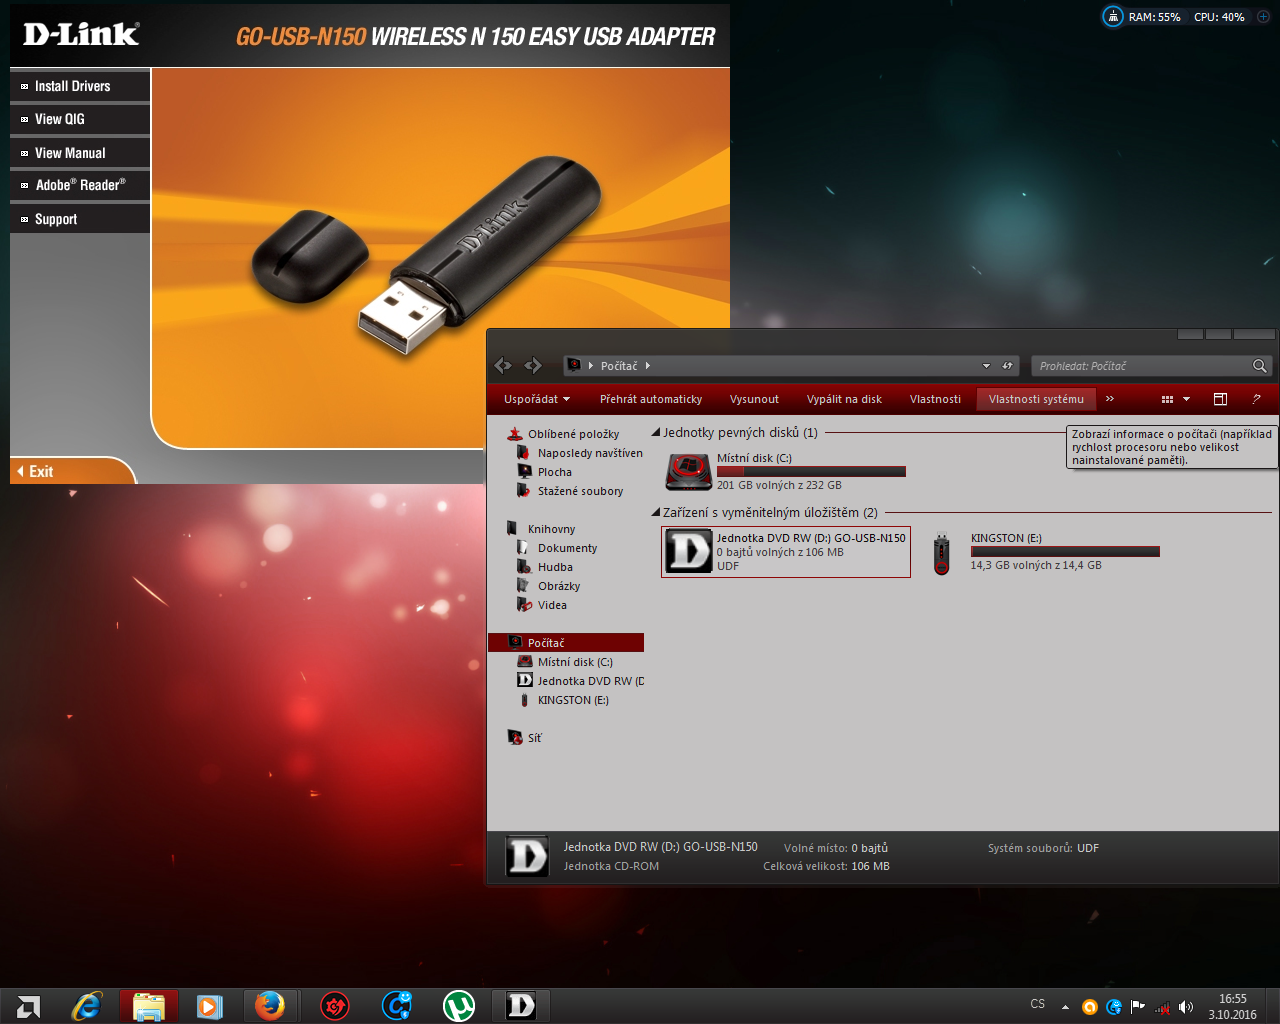This screenshot has height=1024, width=1280.
Task: Select Plocha in the sidebar
Action: [x=555, y=472]
